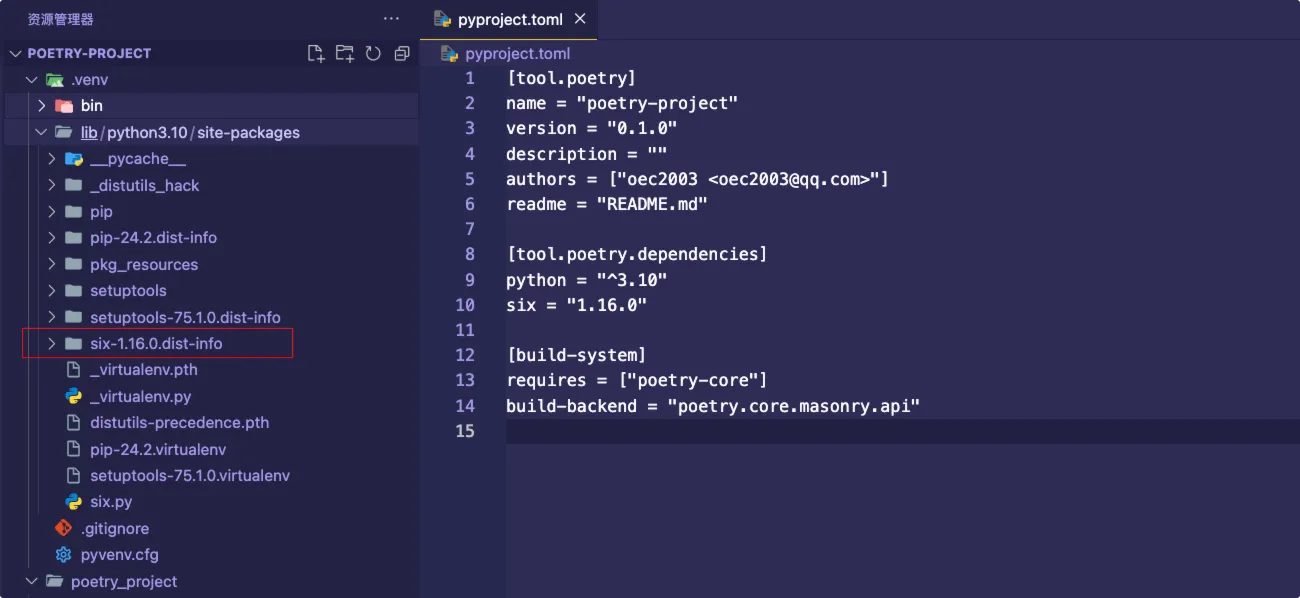Click the .venv folder icon
Screen dimensions: 1300x598
click(x=55, y=79)
